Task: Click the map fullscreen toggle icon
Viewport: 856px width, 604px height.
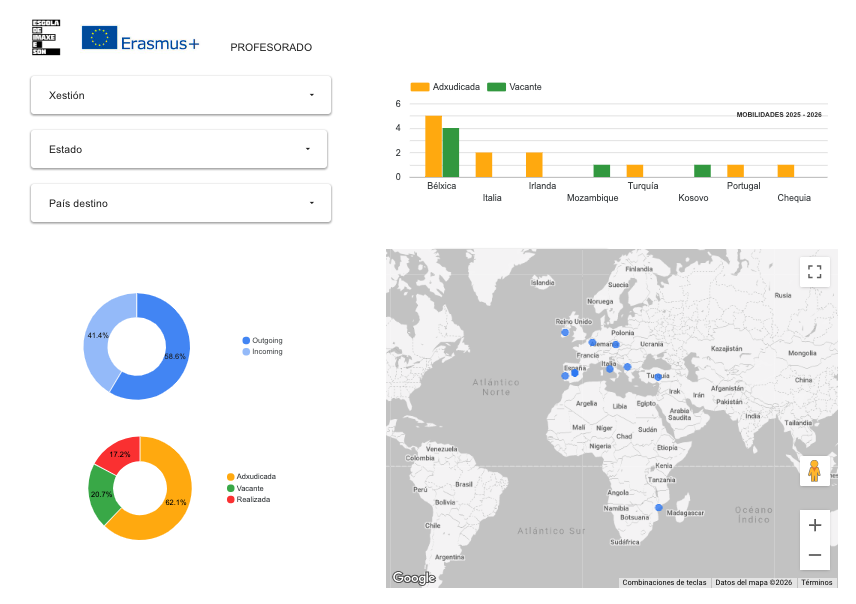Action: (814, 272)
